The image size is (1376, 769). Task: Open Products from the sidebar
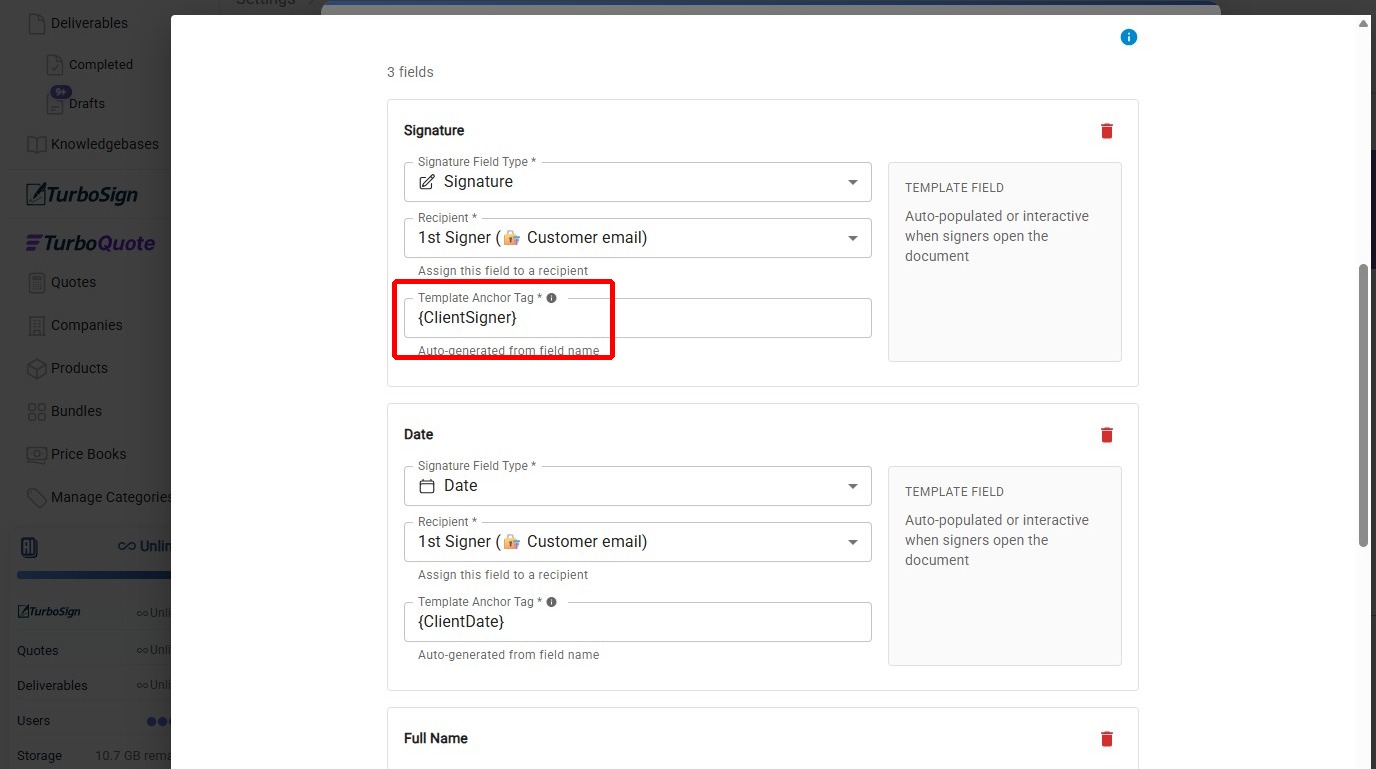[x=34, y=368]
